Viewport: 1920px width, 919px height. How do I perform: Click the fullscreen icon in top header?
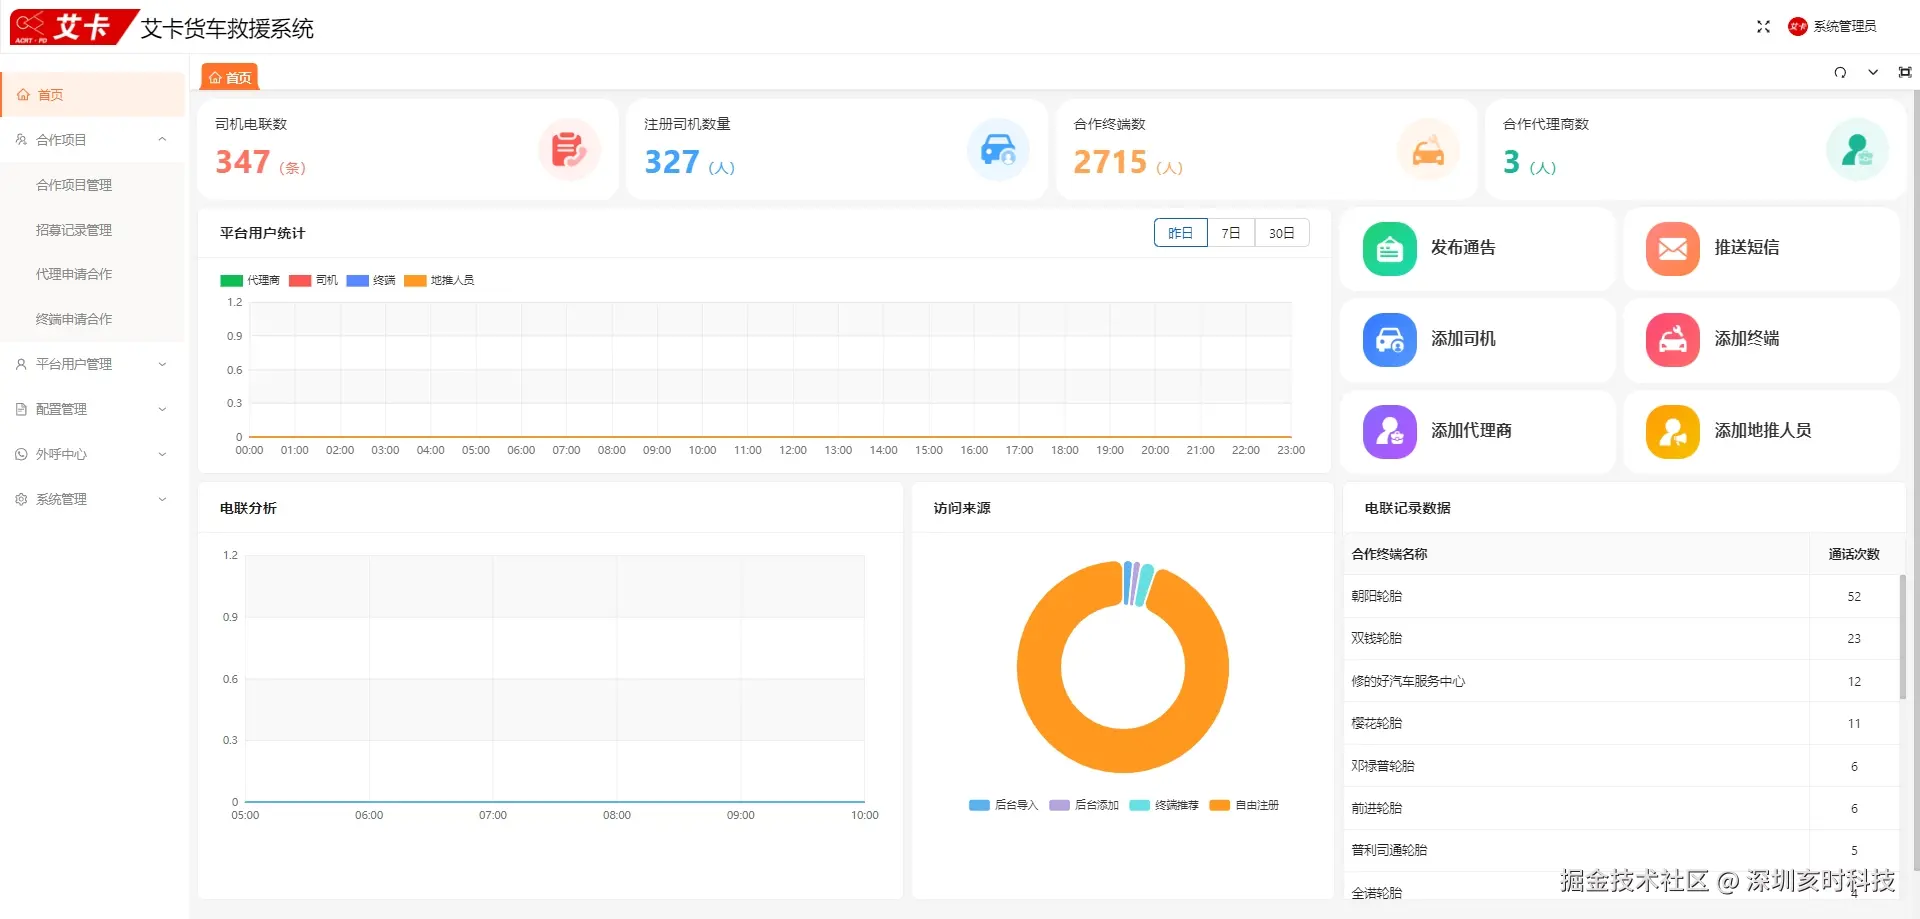pos(1763,27)
